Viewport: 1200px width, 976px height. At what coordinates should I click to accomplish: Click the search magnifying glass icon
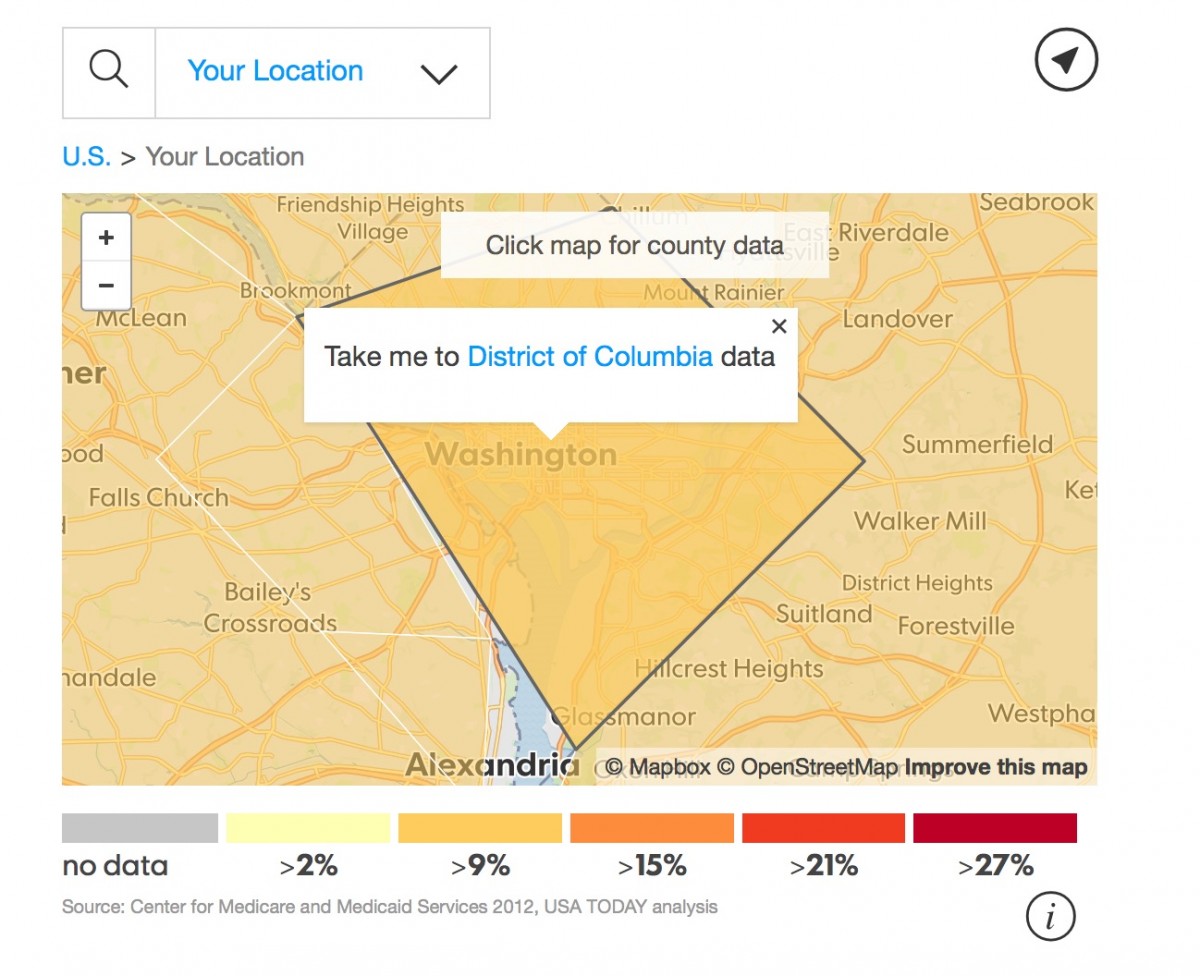[109, 73]
